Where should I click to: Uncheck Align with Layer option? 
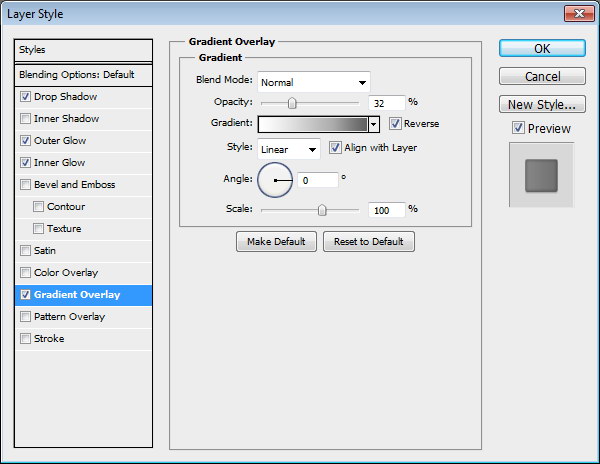click(x=335, y=148)
